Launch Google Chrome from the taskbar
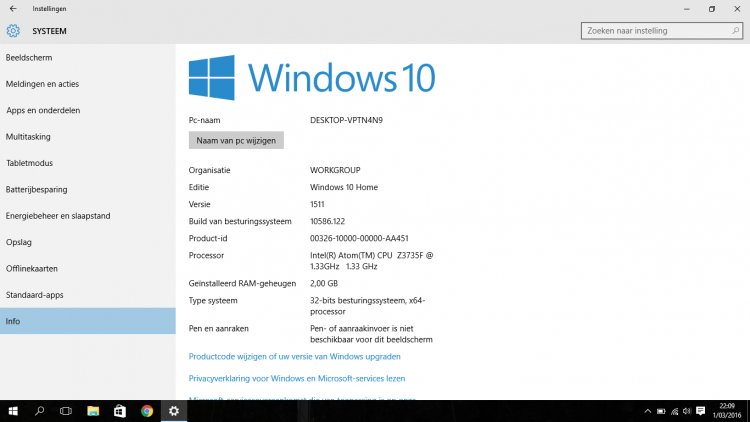This screenshot has width=750, height=422. (147, 411)
